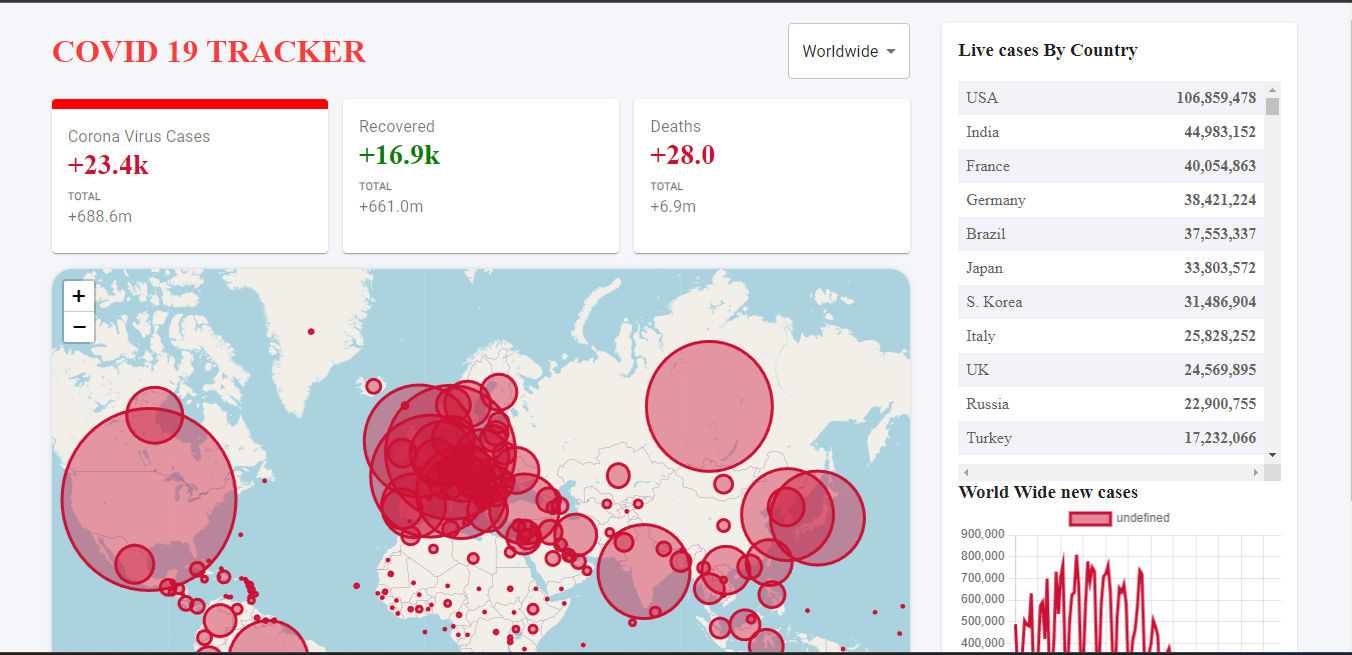Click the value 44,983,152

point(1220,132)
